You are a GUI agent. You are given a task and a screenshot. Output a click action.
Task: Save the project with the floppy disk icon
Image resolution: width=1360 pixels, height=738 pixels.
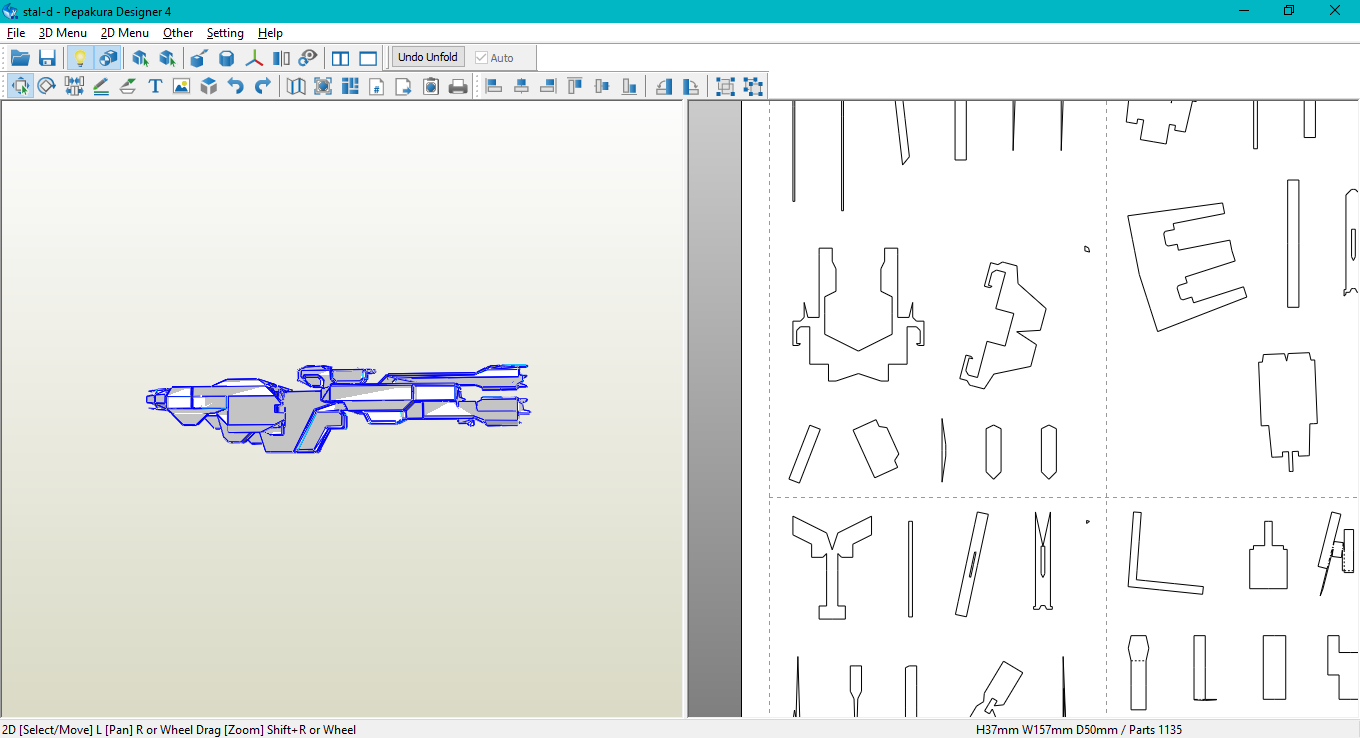click(47, 58)
